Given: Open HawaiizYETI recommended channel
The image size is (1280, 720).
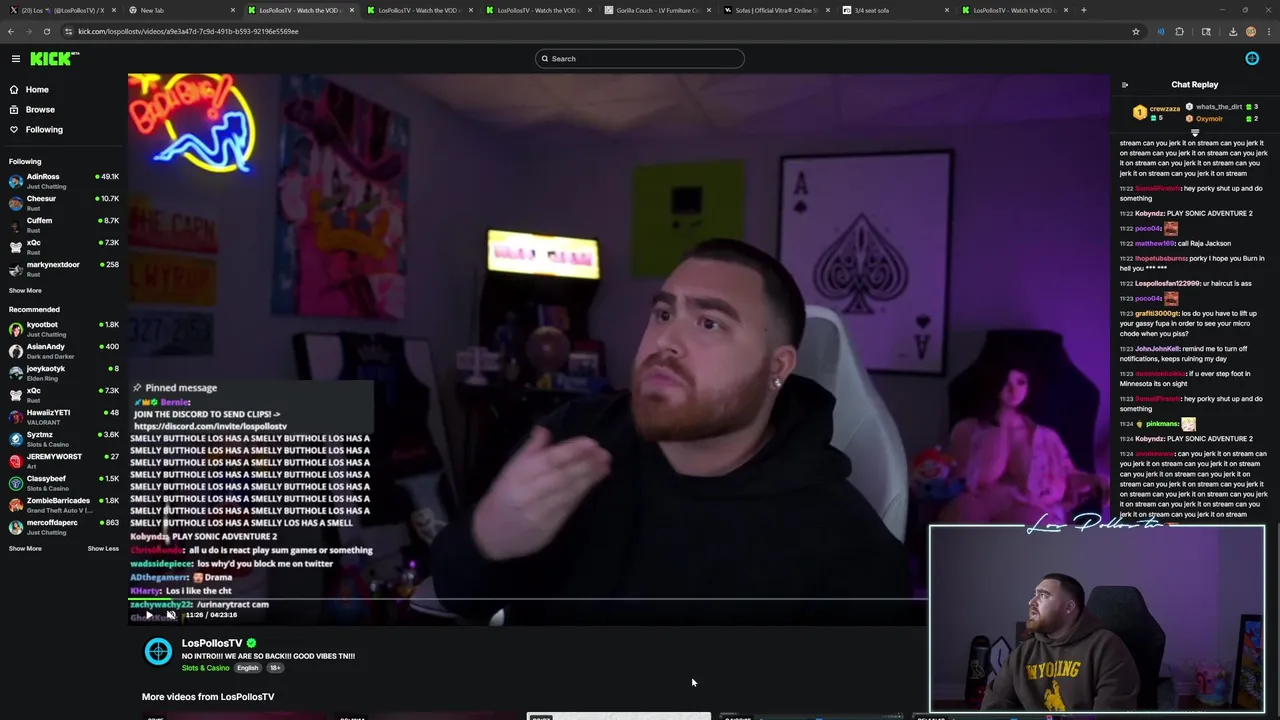Looking at the screenshot, I should tap(62, 417).
